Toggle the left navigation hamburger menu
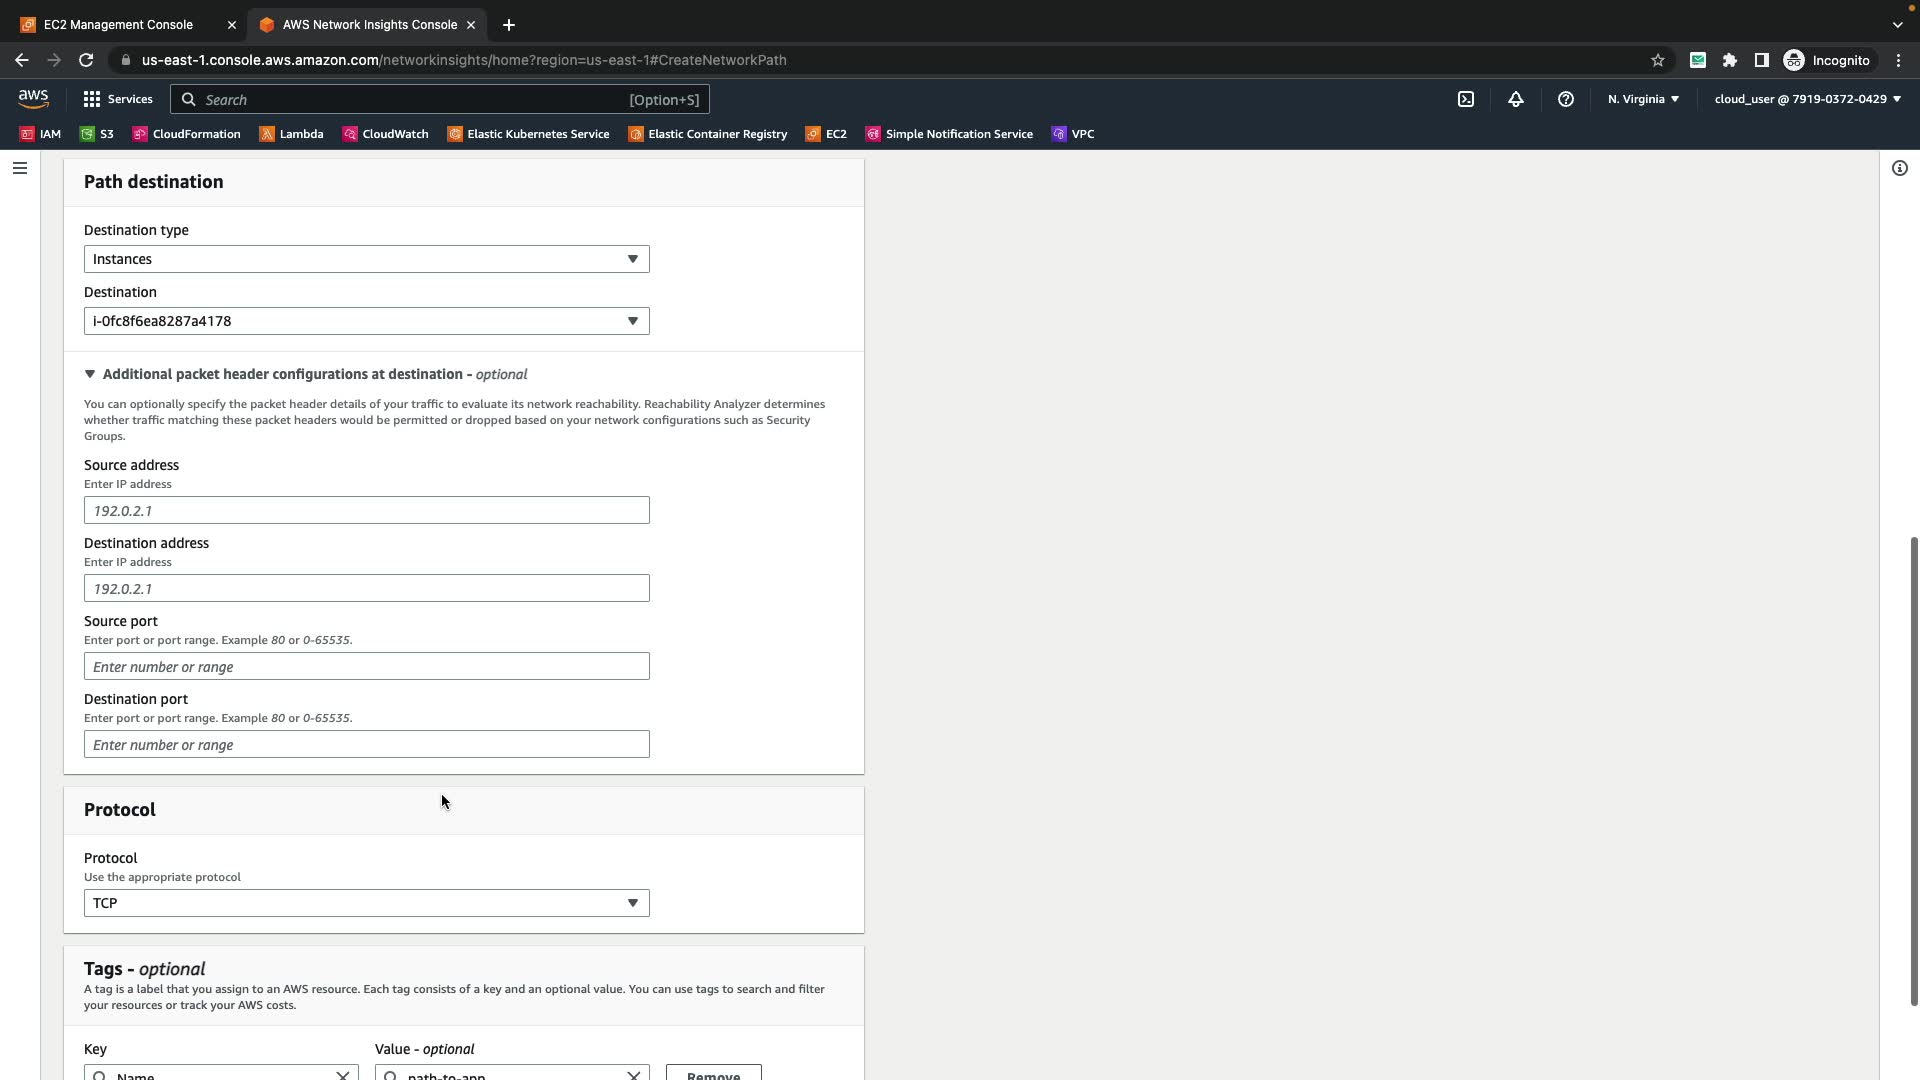The width and height of the screenshot is (1920, 1080). click(x=19, y=168)
